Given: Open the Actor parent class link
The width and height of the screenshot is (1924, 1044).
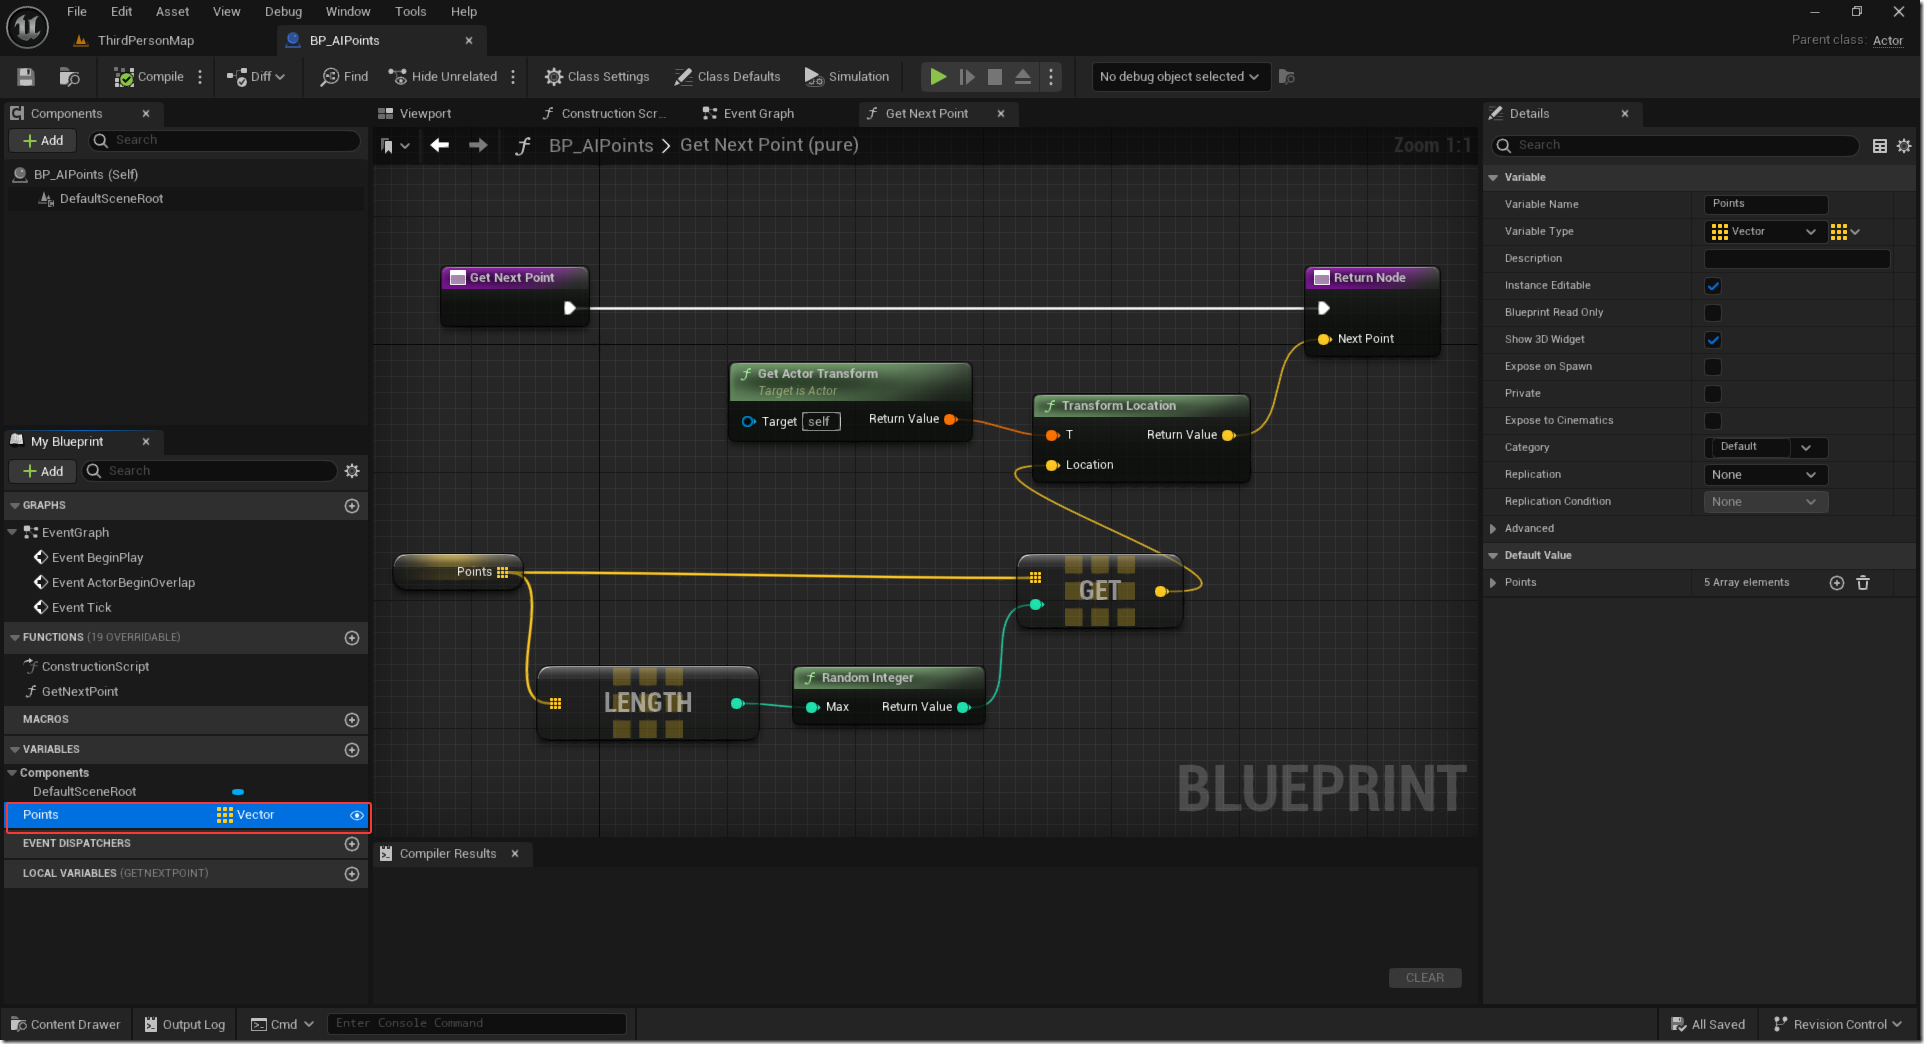Looking at the screenshot, I should (x=1888, y=41).
